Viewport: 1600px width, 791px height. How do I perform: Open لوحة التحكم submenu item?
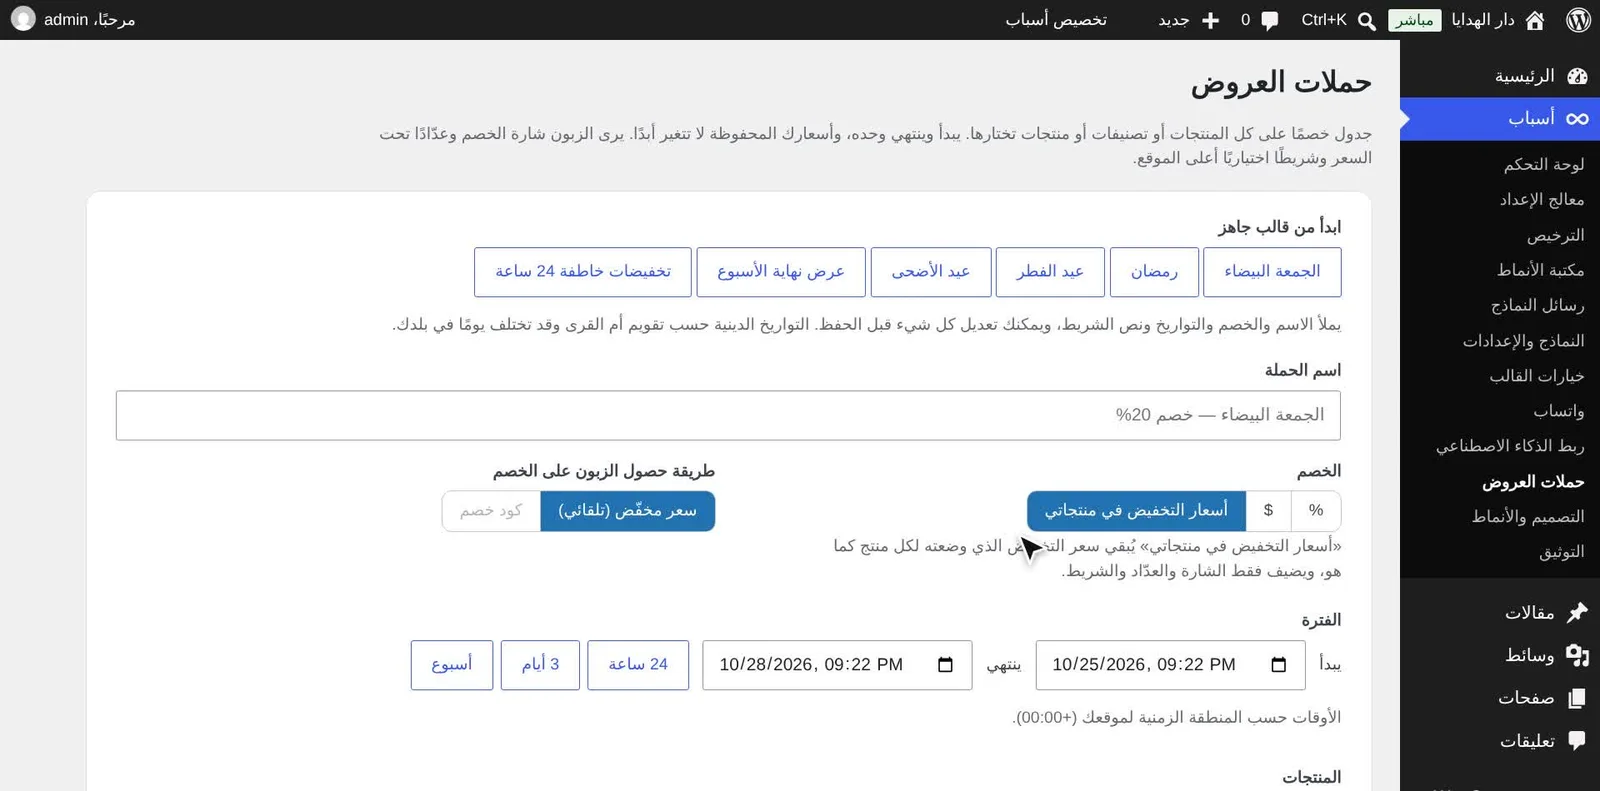coord(1543,165)
